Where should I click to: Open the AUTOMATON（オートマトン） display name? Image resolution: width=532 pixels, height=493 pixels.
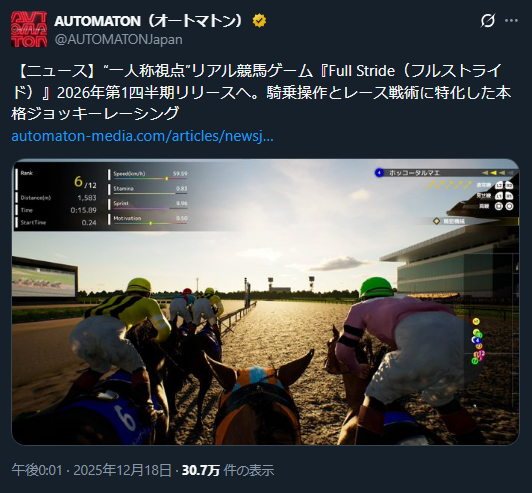[x=149, y=21]
